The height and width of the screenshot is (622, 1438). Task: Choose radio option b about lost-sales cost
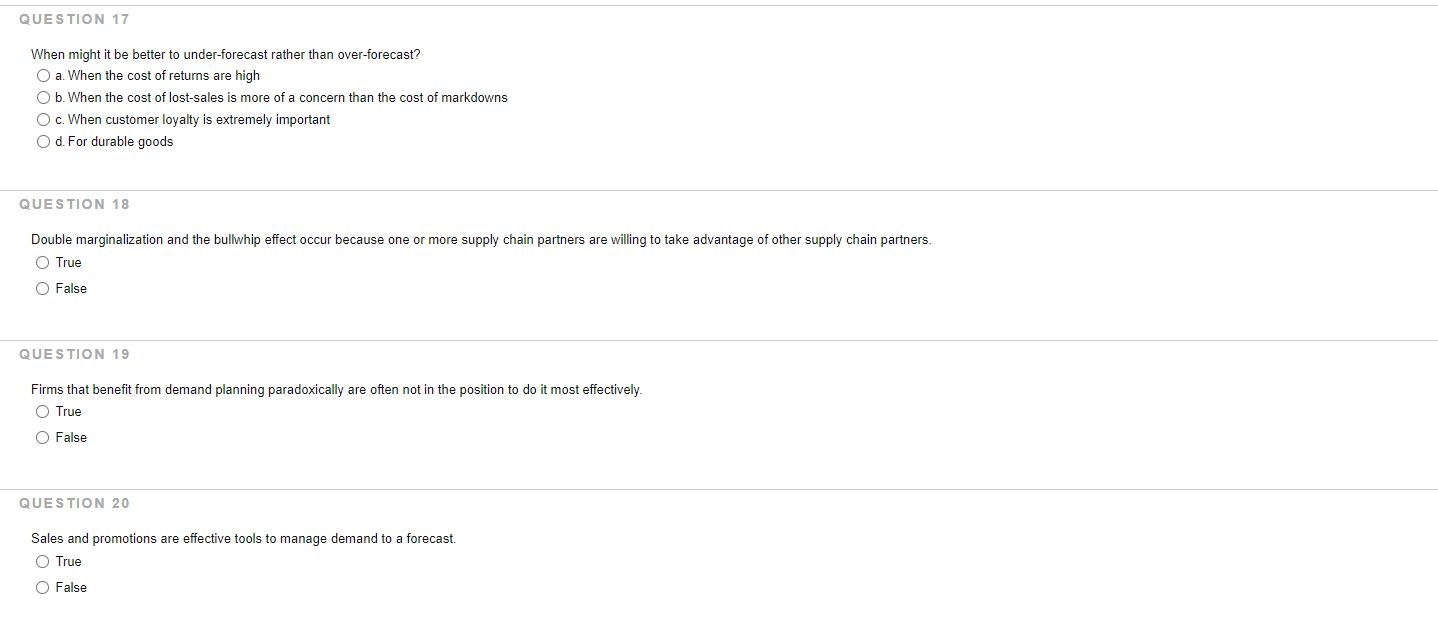(43, 98)
